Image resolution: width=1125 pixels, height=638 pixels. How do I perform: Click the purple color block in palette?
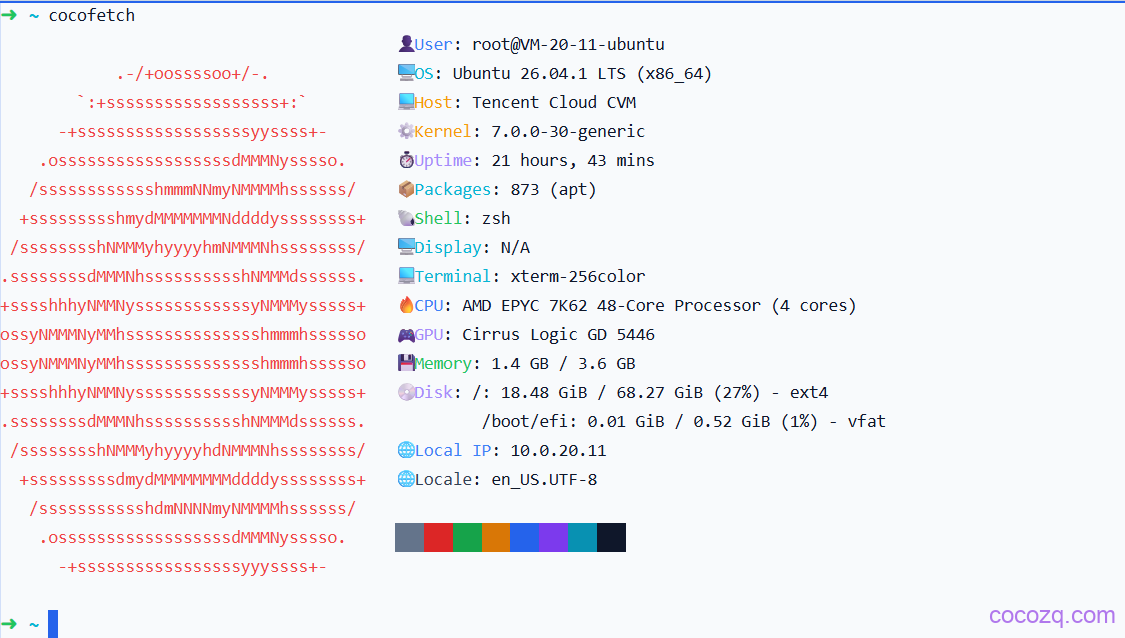click(x=553, y=538)
